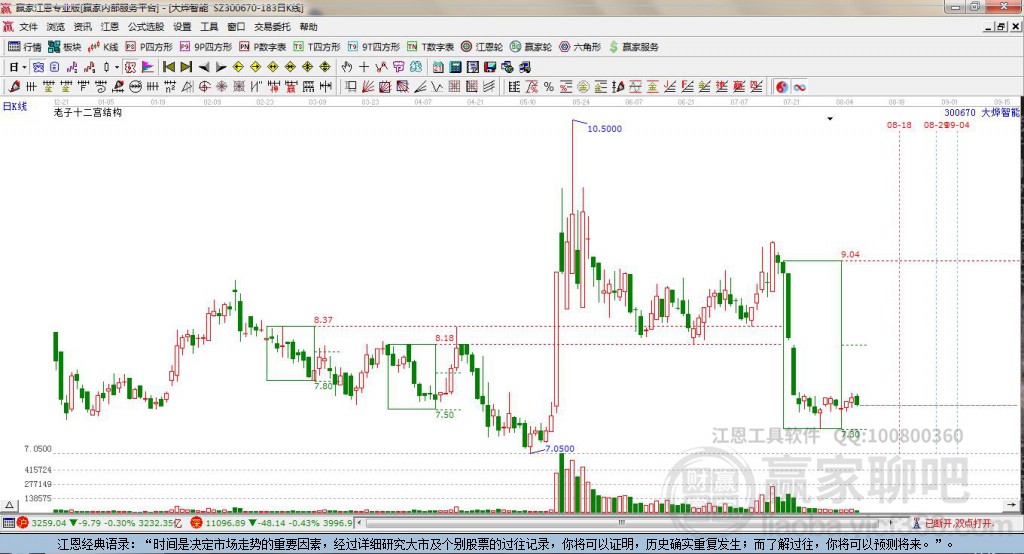Open the 文件 menu
The image size is (1024, 554).
click(28, 27)
